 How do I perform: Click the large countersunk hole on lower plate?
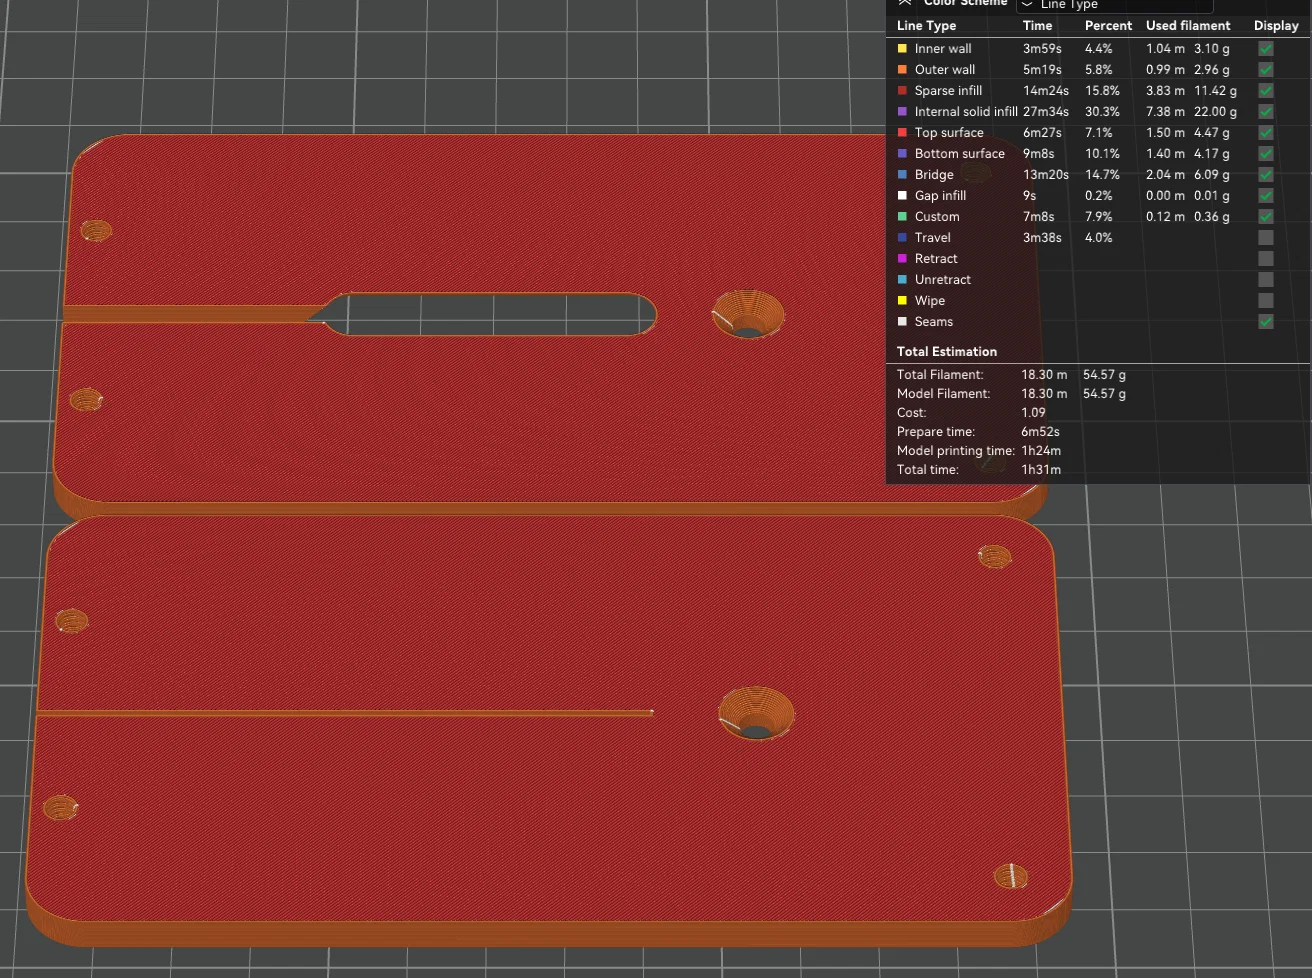757,714
